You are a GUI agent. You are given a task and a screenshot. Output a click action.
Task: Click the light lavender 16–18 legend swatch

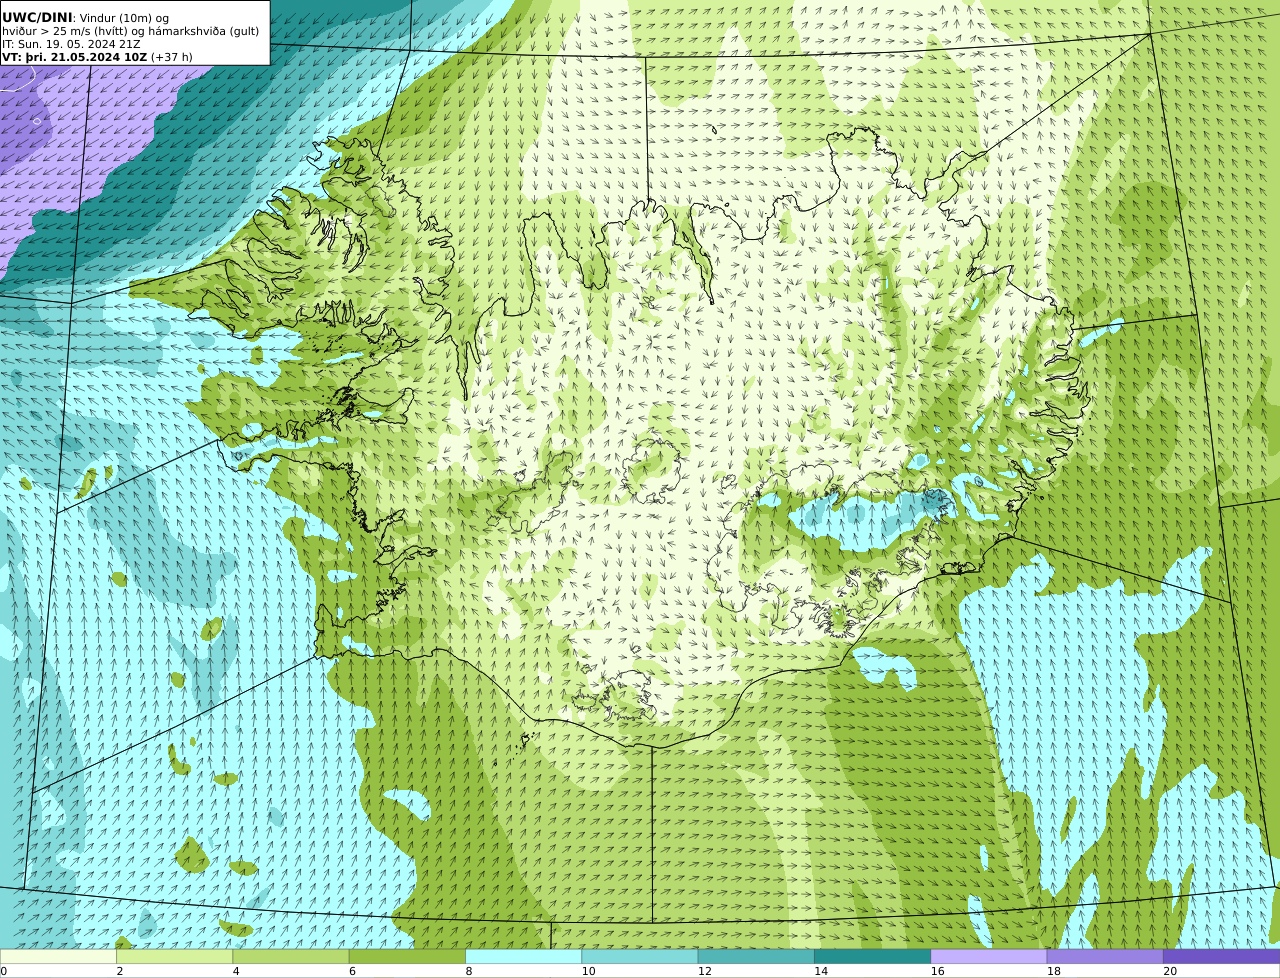(989, 956)
